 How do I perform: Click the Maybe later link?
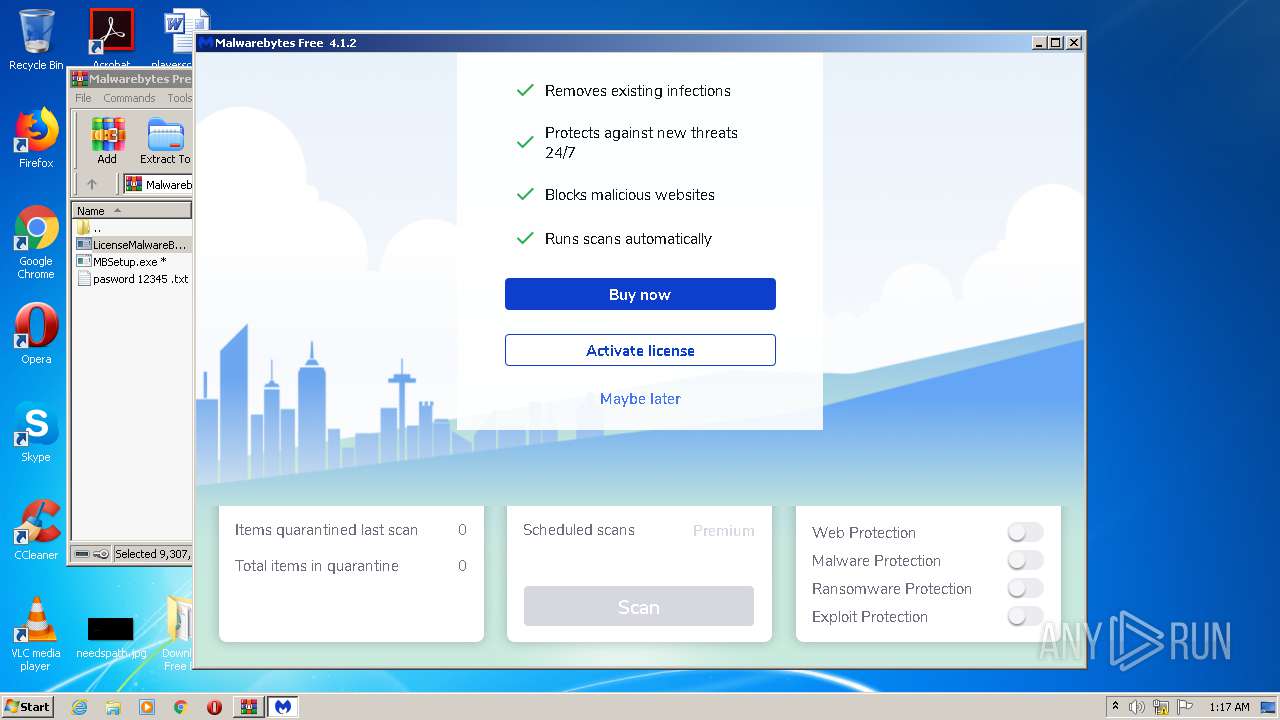[x=640, y=398]
